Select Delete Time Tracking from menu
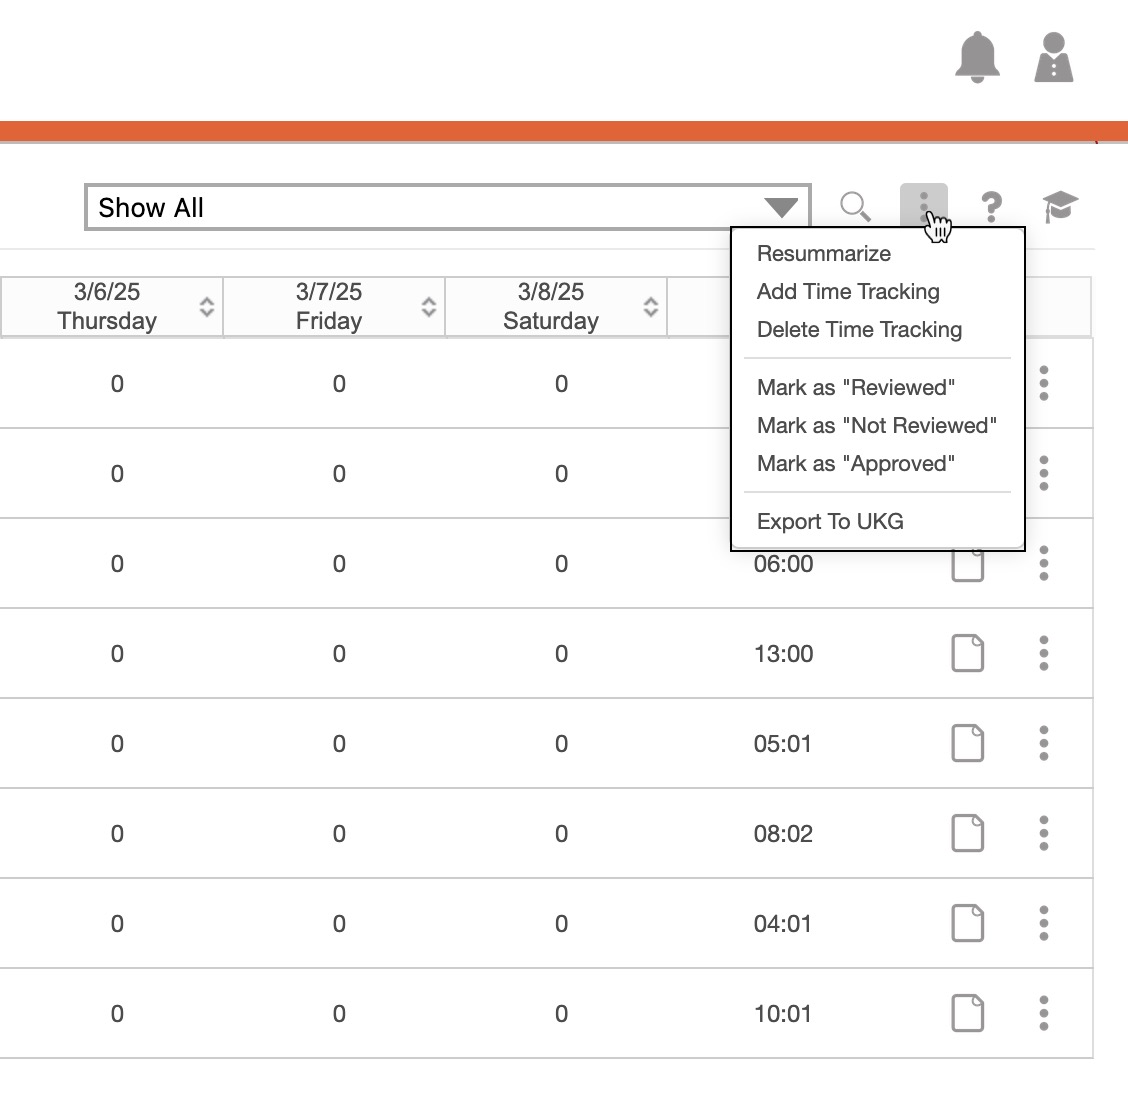 click(x=859, y=330)
